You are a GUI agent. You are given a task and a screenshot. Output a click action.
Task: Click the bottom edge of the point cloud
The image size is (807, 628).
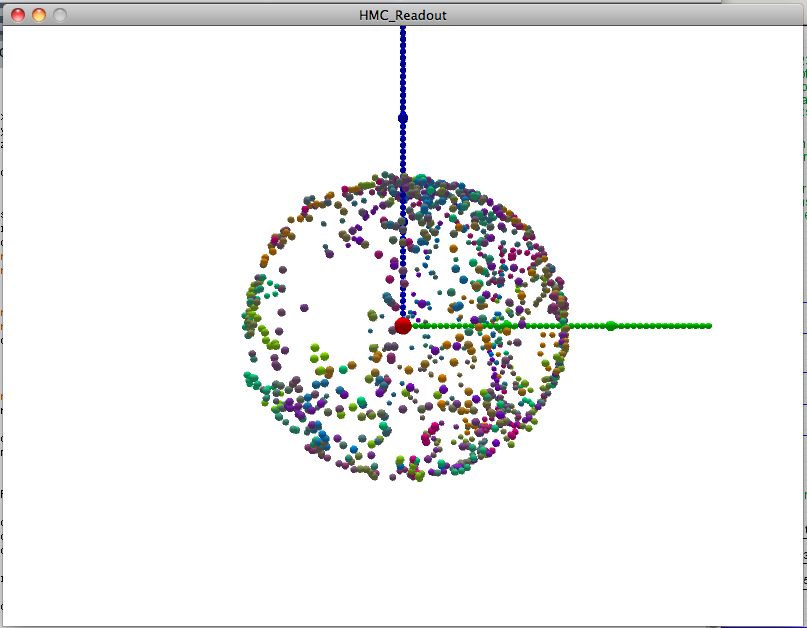tap(410, 476)
